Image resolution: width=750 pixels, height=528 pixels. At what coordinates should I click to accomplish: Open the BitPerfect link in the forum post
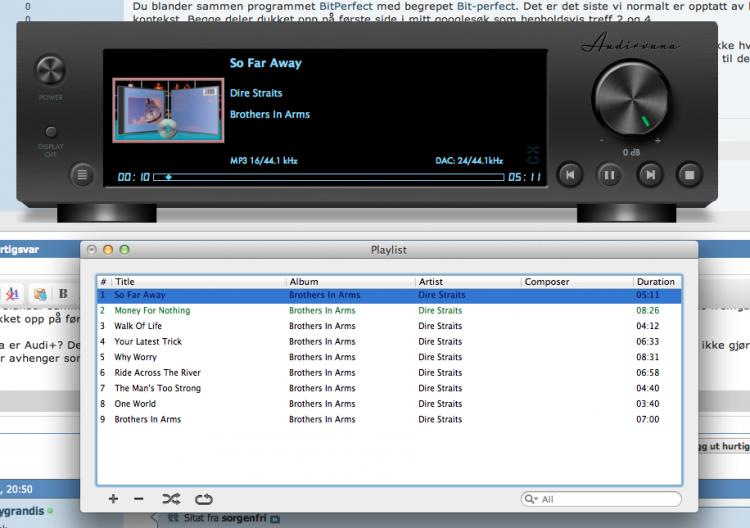tap(345, 6)
